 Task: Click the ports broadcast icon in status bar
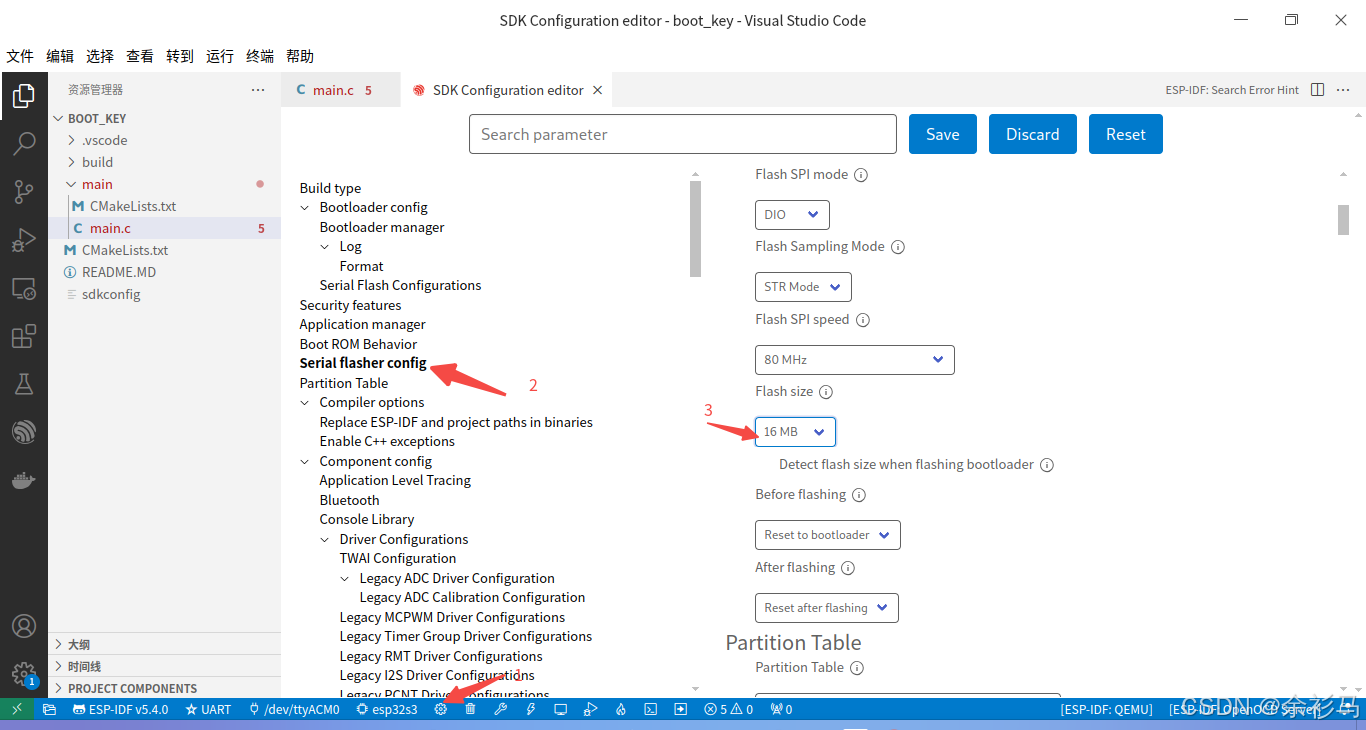point(781,709)
